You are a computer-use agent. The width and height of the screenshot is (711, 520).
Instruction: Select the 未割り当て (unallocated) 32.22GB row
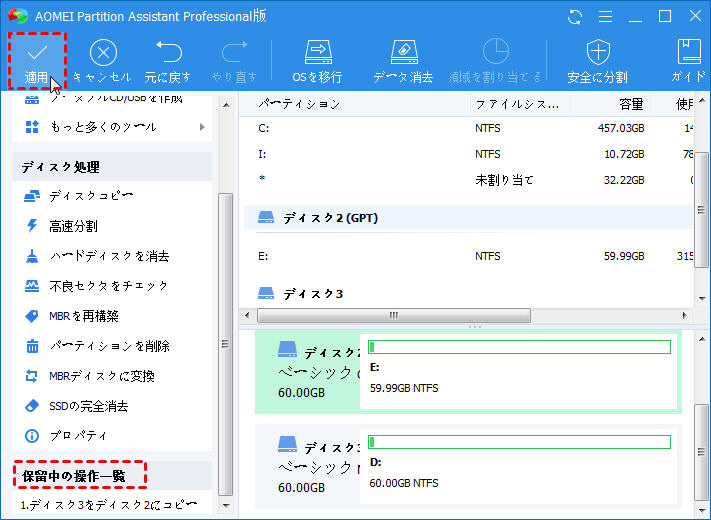coord(469,180)
